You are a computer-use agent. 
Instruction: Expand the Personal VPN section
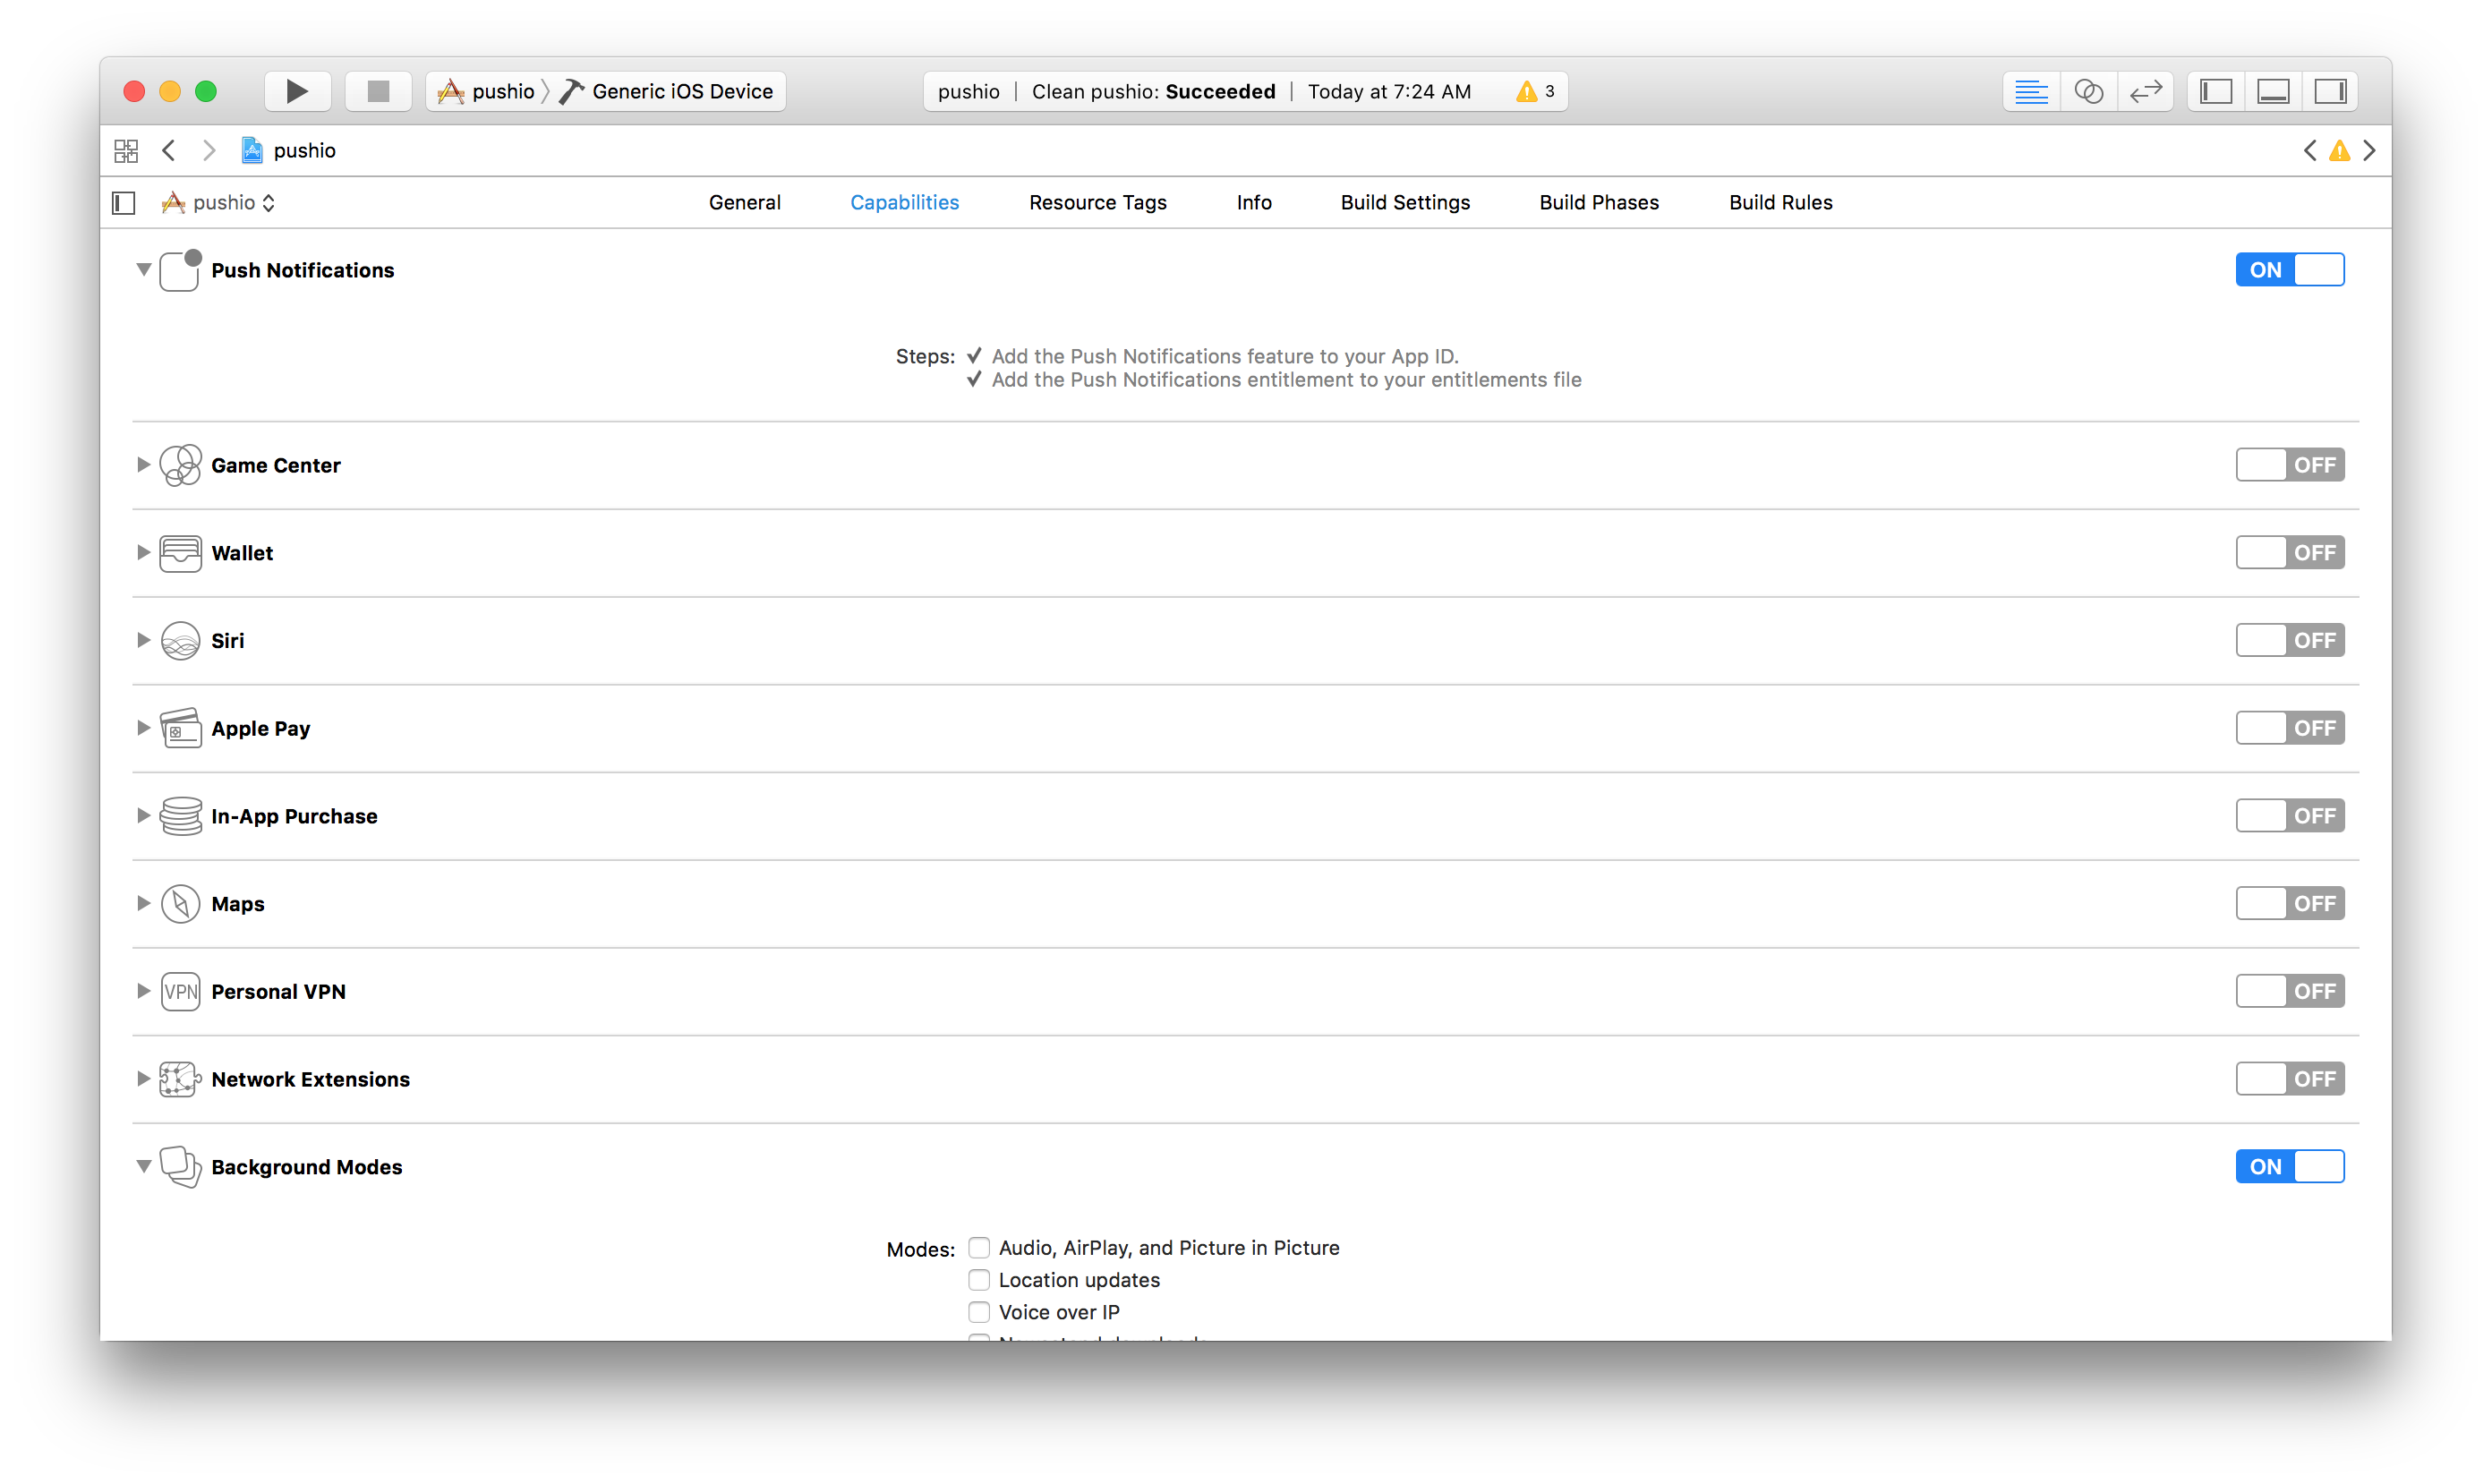click(x=144, y=991)
